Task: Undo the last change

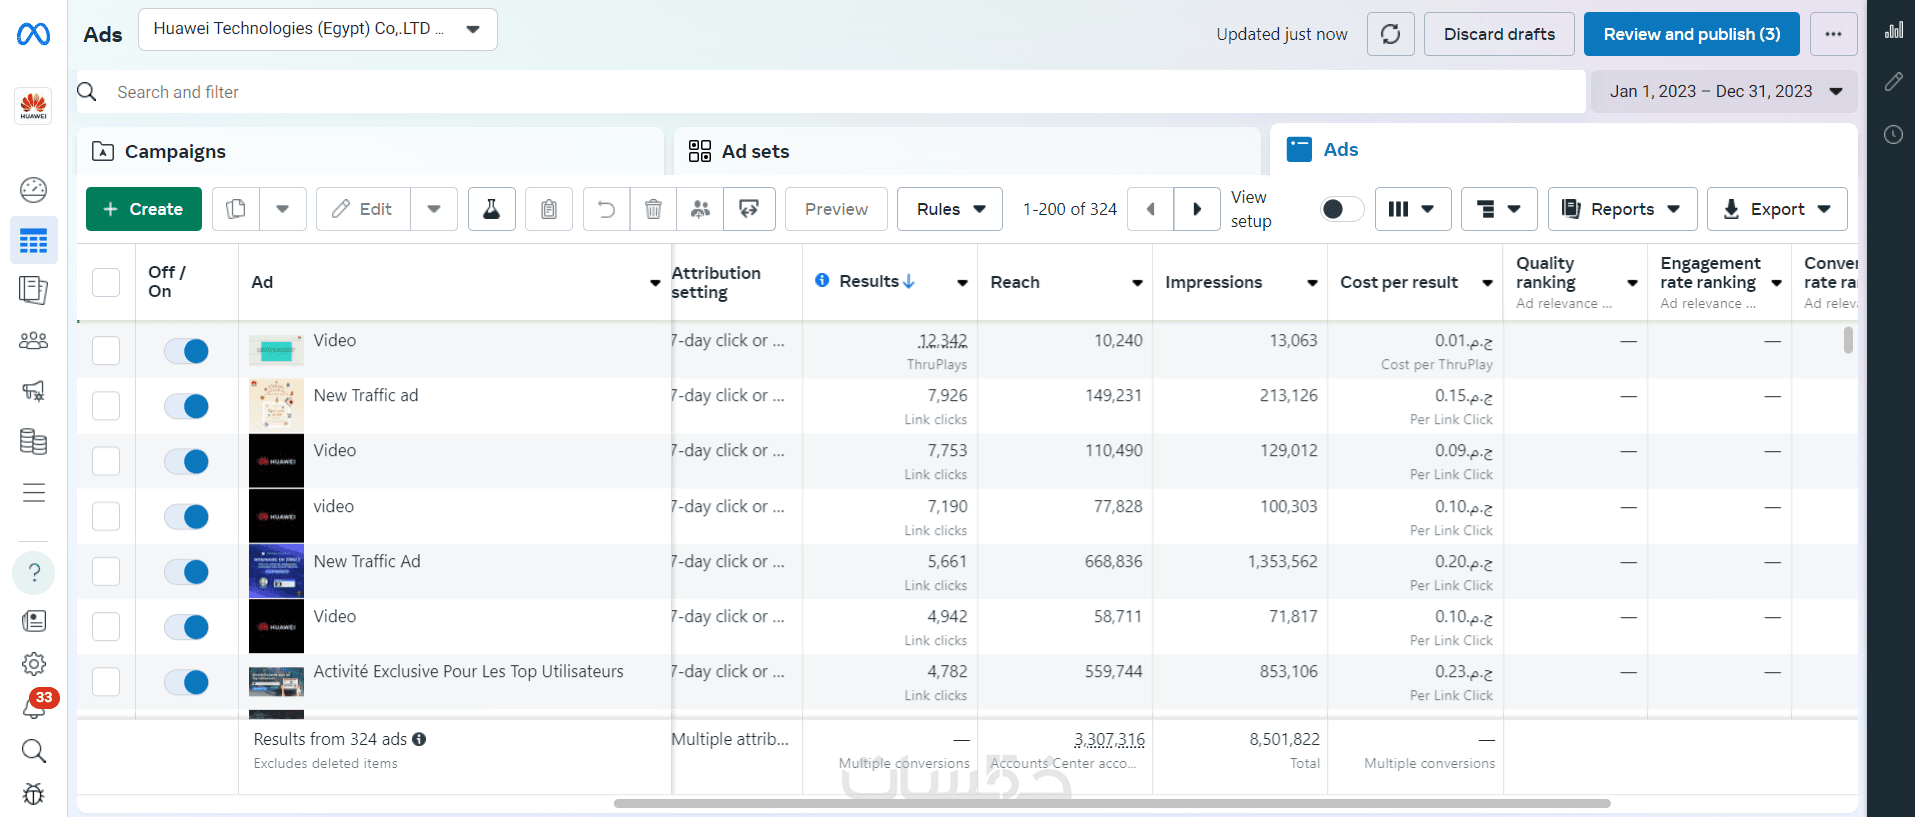Action: pyautogui.click(x=606, y=209)
